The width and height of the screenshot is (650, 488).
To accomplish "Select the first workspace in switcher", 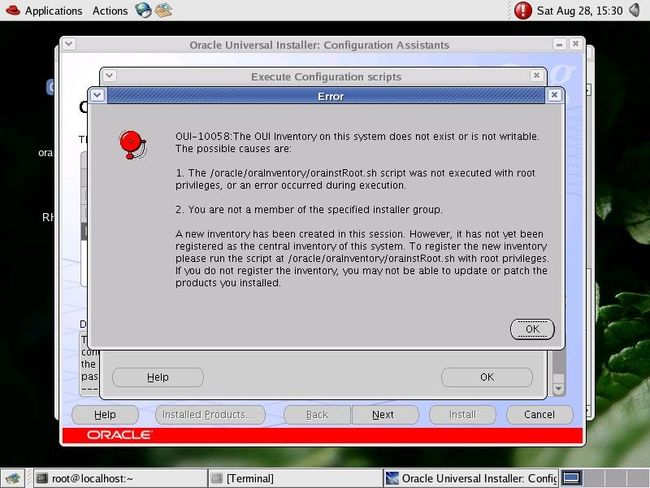I will tap(572, 478).
